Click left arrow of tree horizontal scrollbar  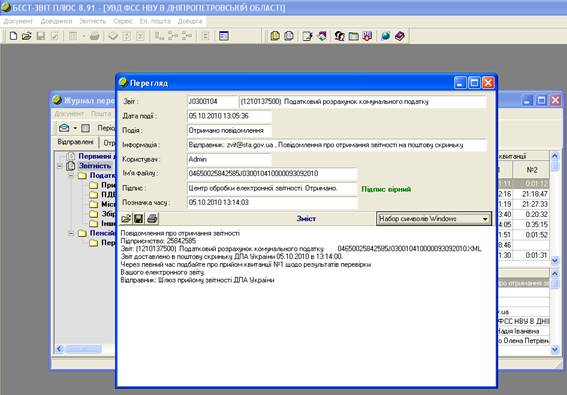click(60, 349)
